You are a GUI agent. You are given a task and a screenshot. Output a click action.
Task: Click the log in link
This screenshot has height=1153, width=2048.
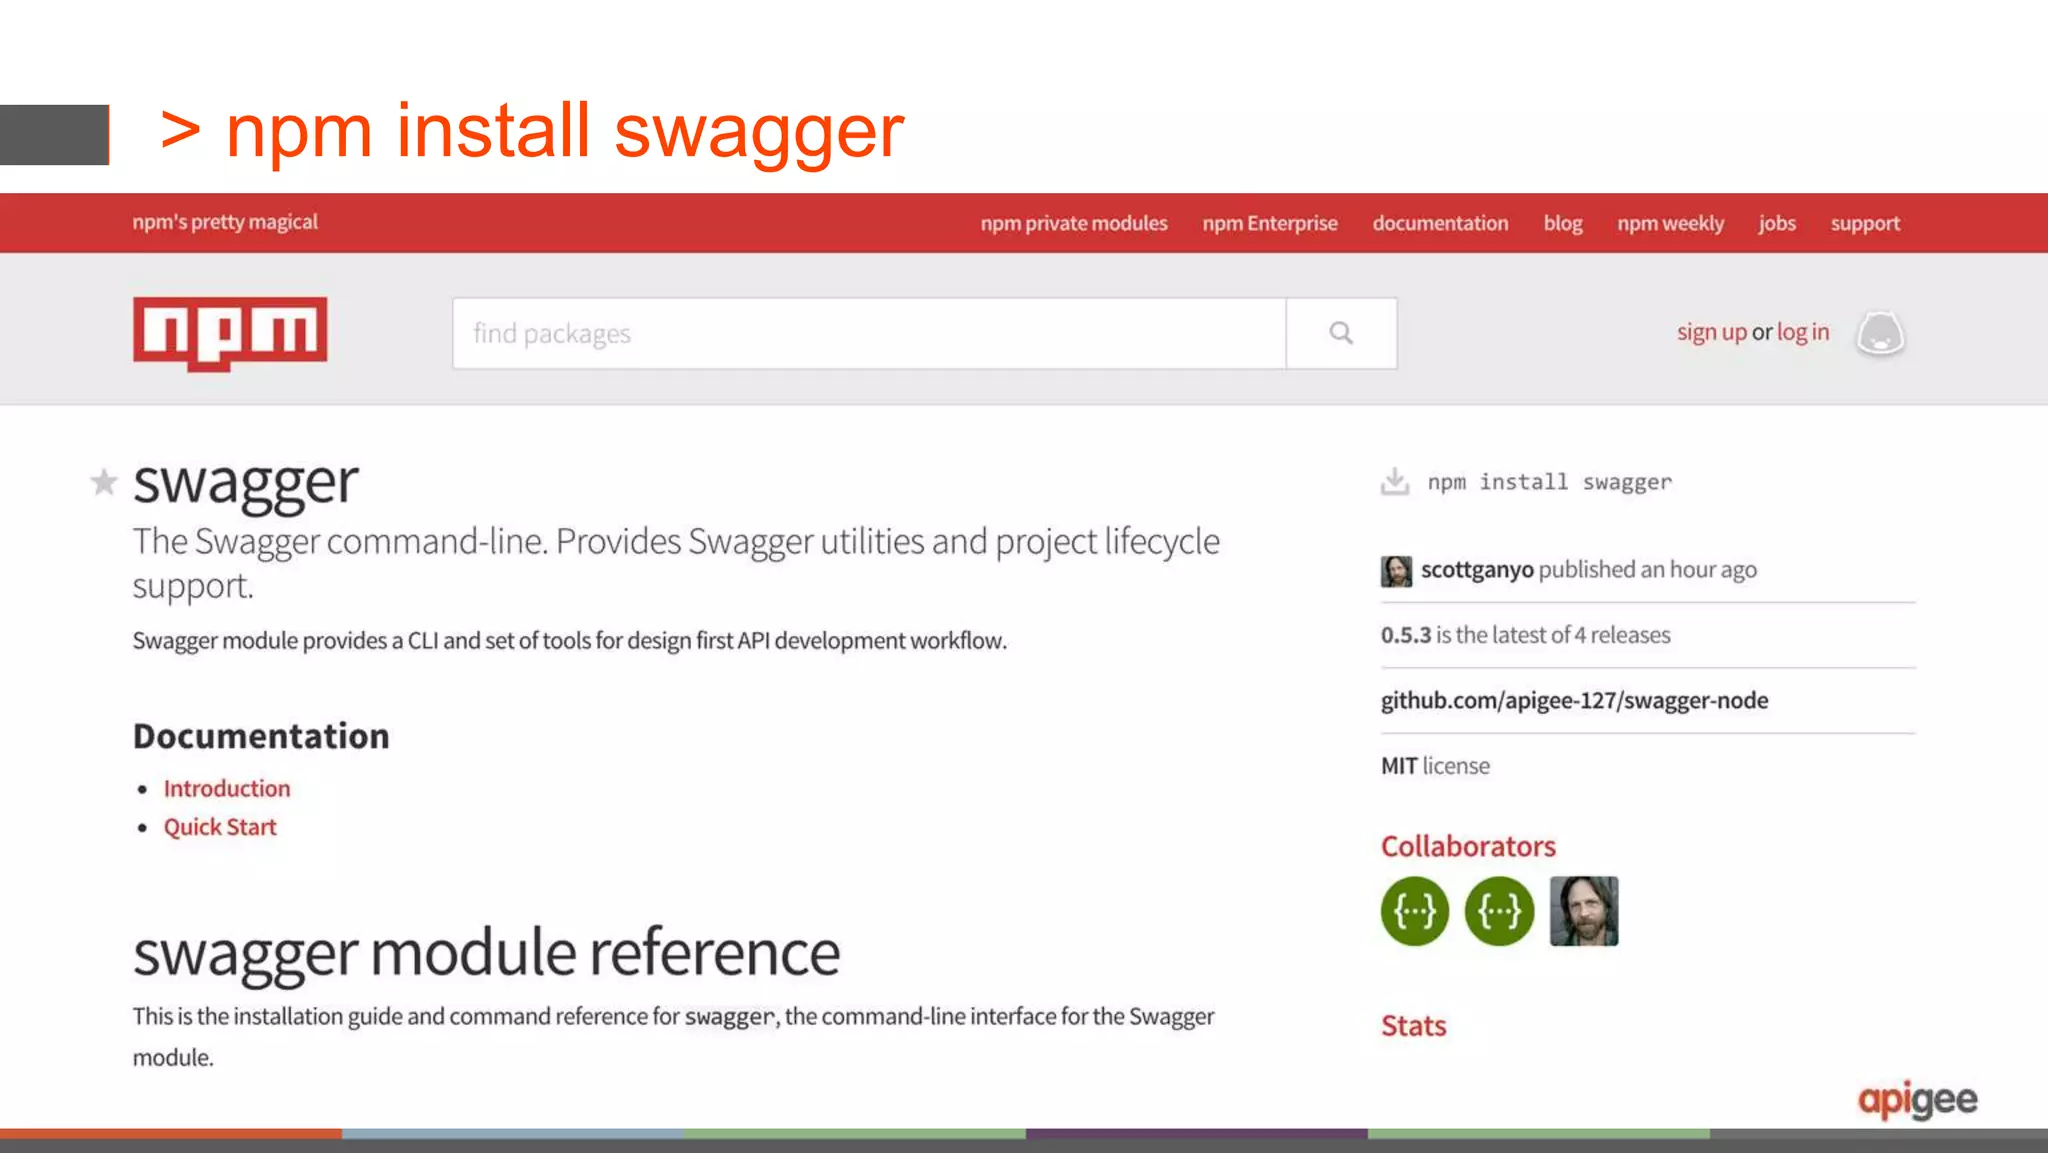tap(1803, 332)
